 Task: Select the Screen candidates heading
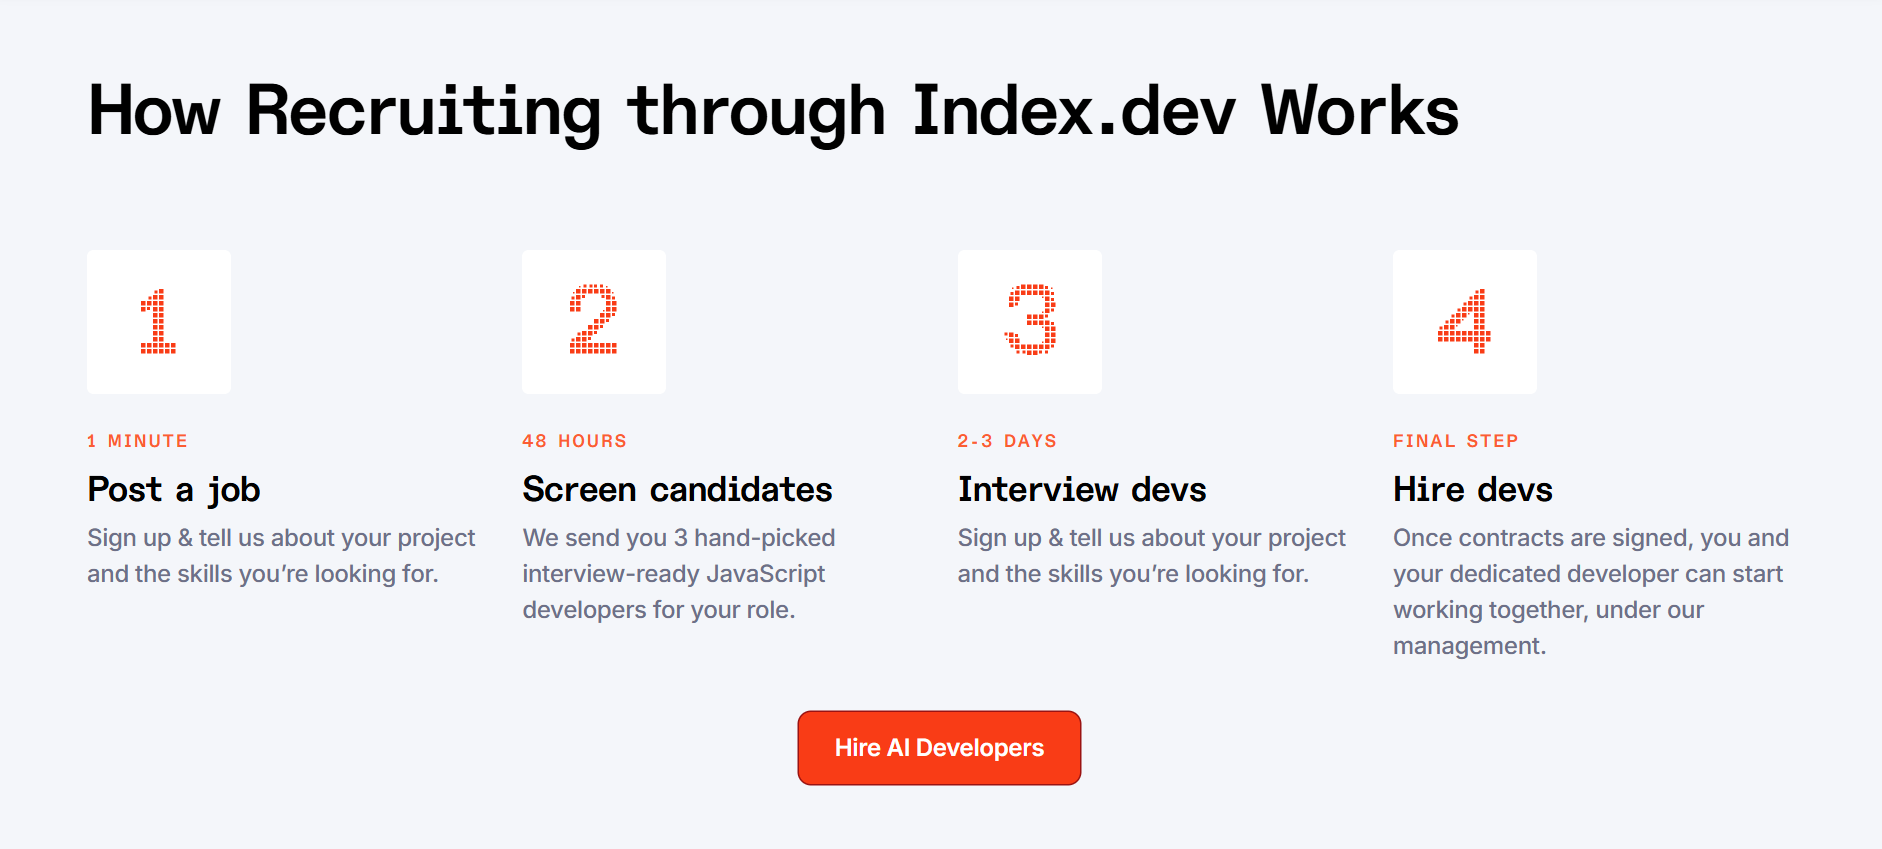click(677, 489)
